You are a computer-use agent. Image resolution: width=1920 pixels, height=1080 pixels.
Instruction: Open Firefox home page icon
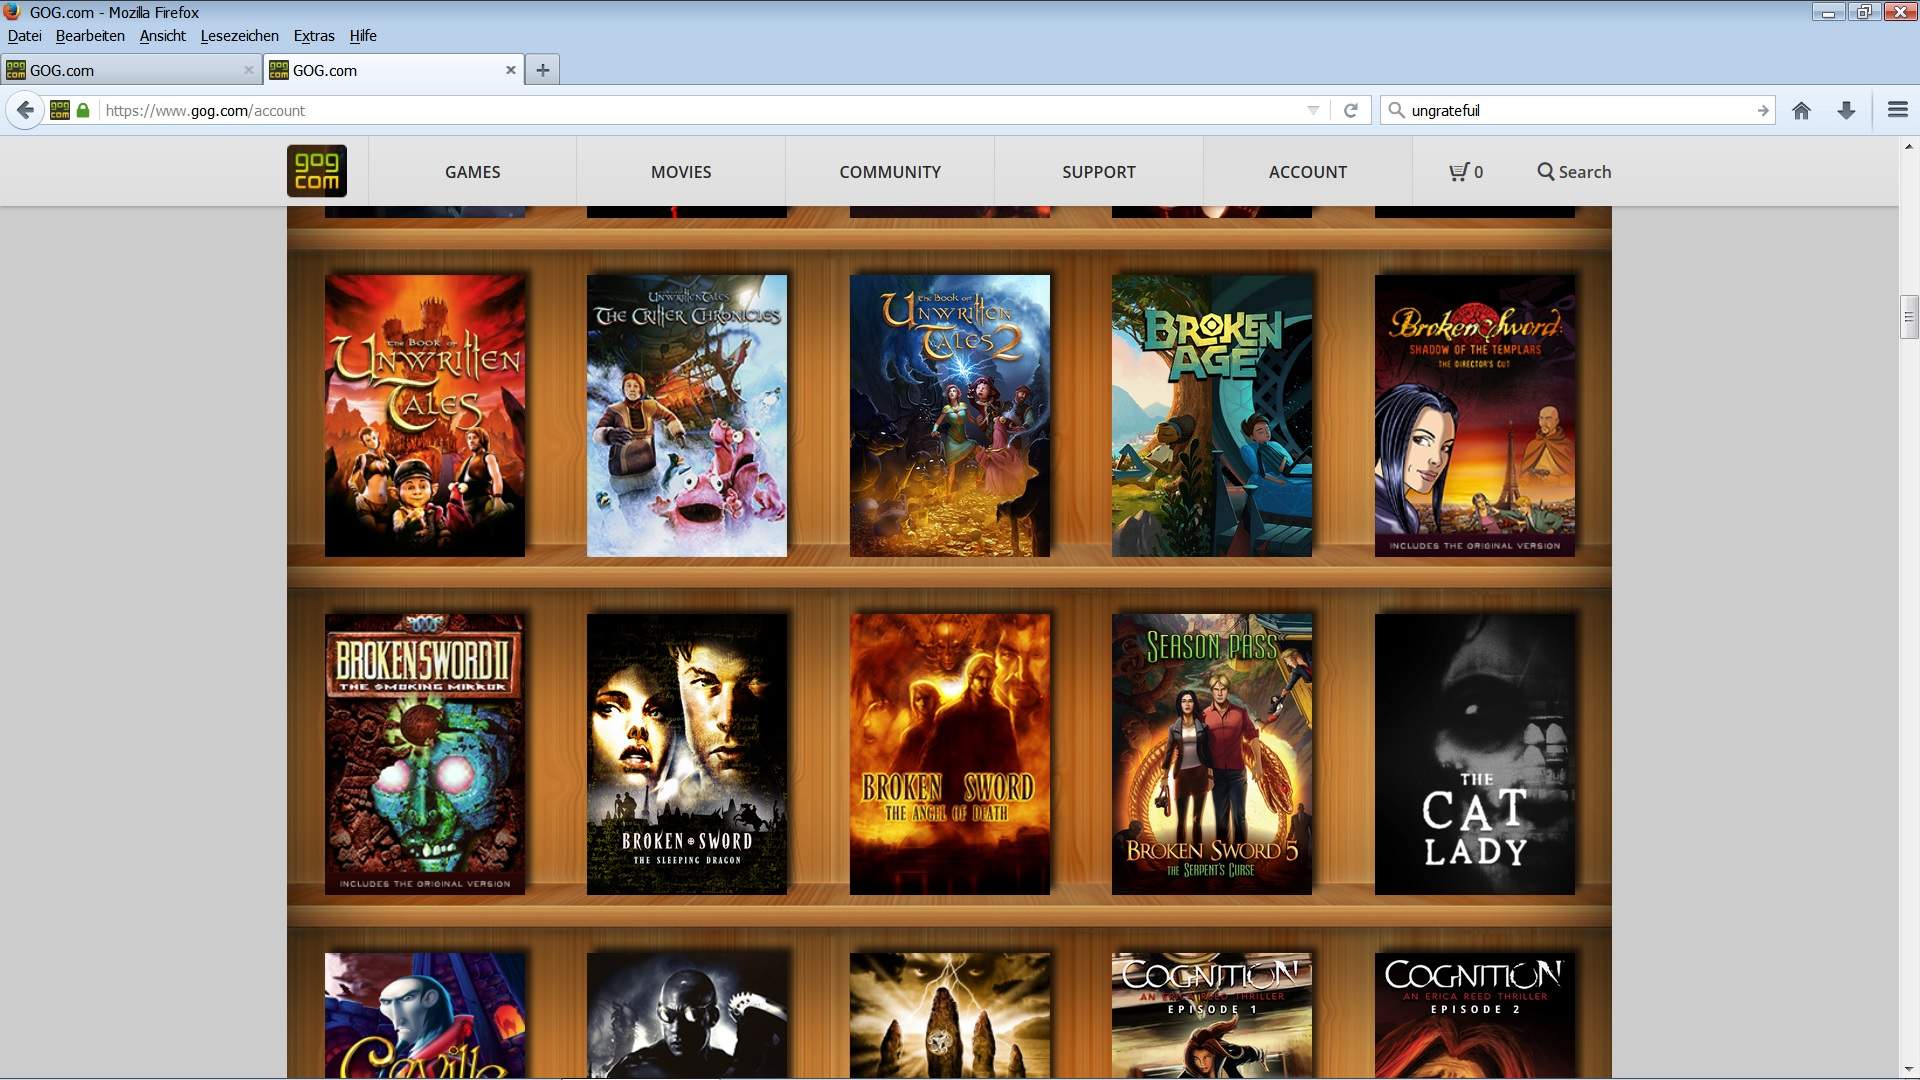tap(1801, 111)
